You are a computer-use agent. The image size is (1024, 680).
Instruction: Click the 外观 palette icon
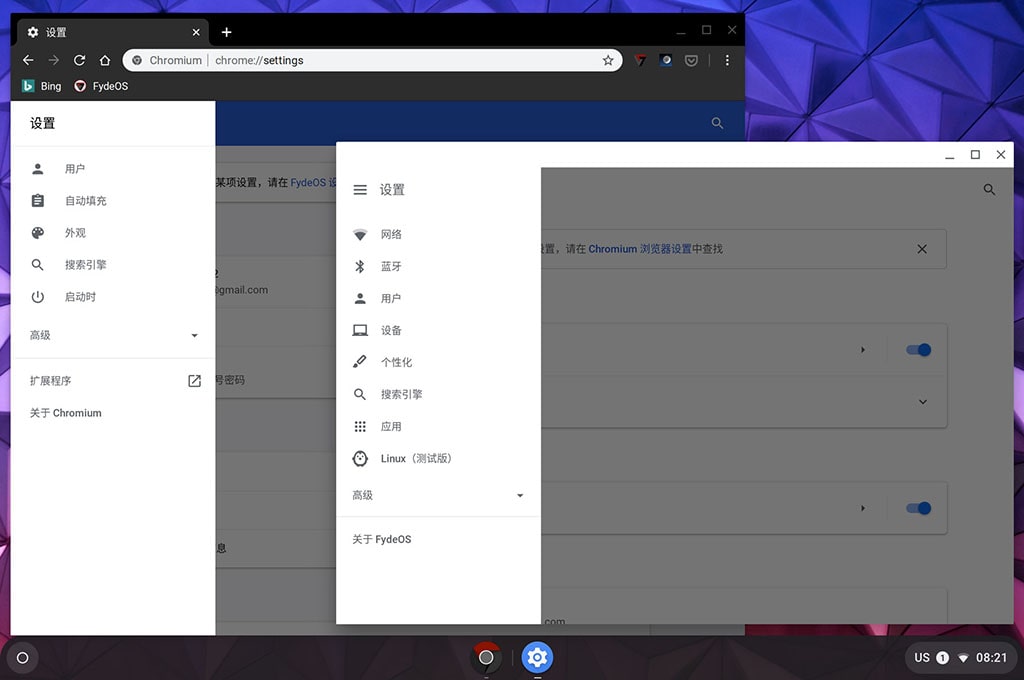(x=38, y=233)
